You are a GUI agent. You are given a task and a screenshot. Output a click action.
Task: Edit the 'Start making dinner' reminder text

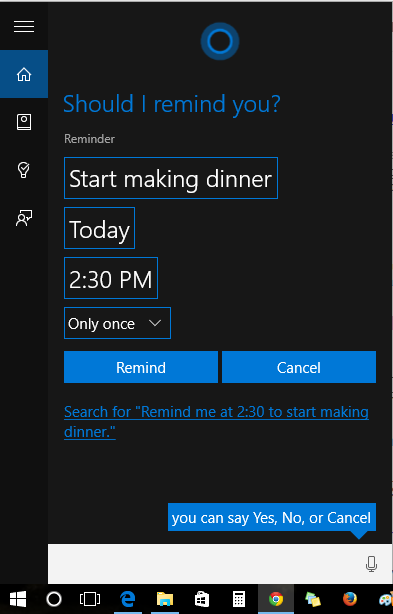click(x=171, y=178)
